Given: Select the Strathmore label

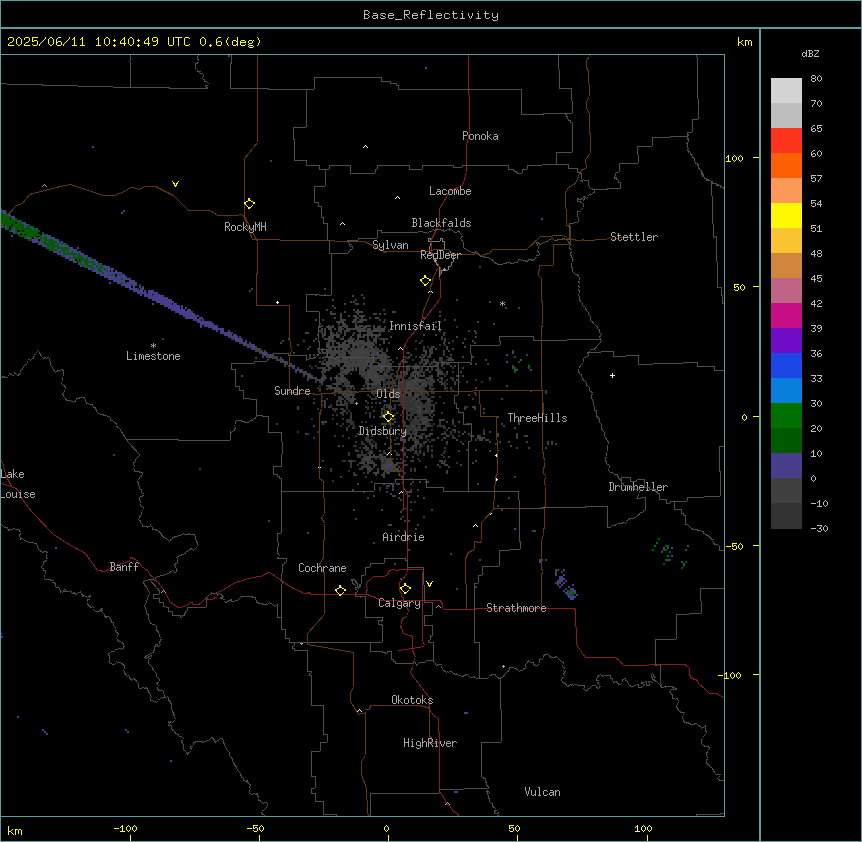Looking at the screenshot, I should (x=516, y=608).
